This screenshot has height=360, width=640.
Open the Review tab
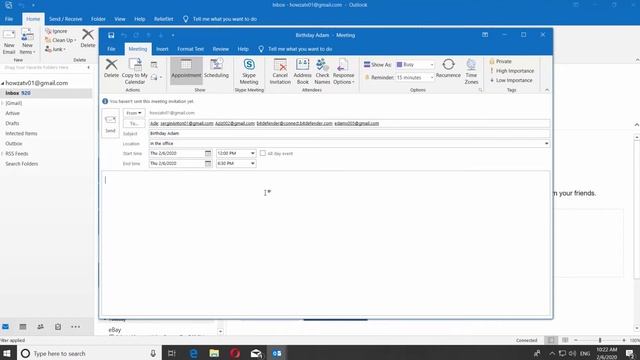[x=220, y=49]
